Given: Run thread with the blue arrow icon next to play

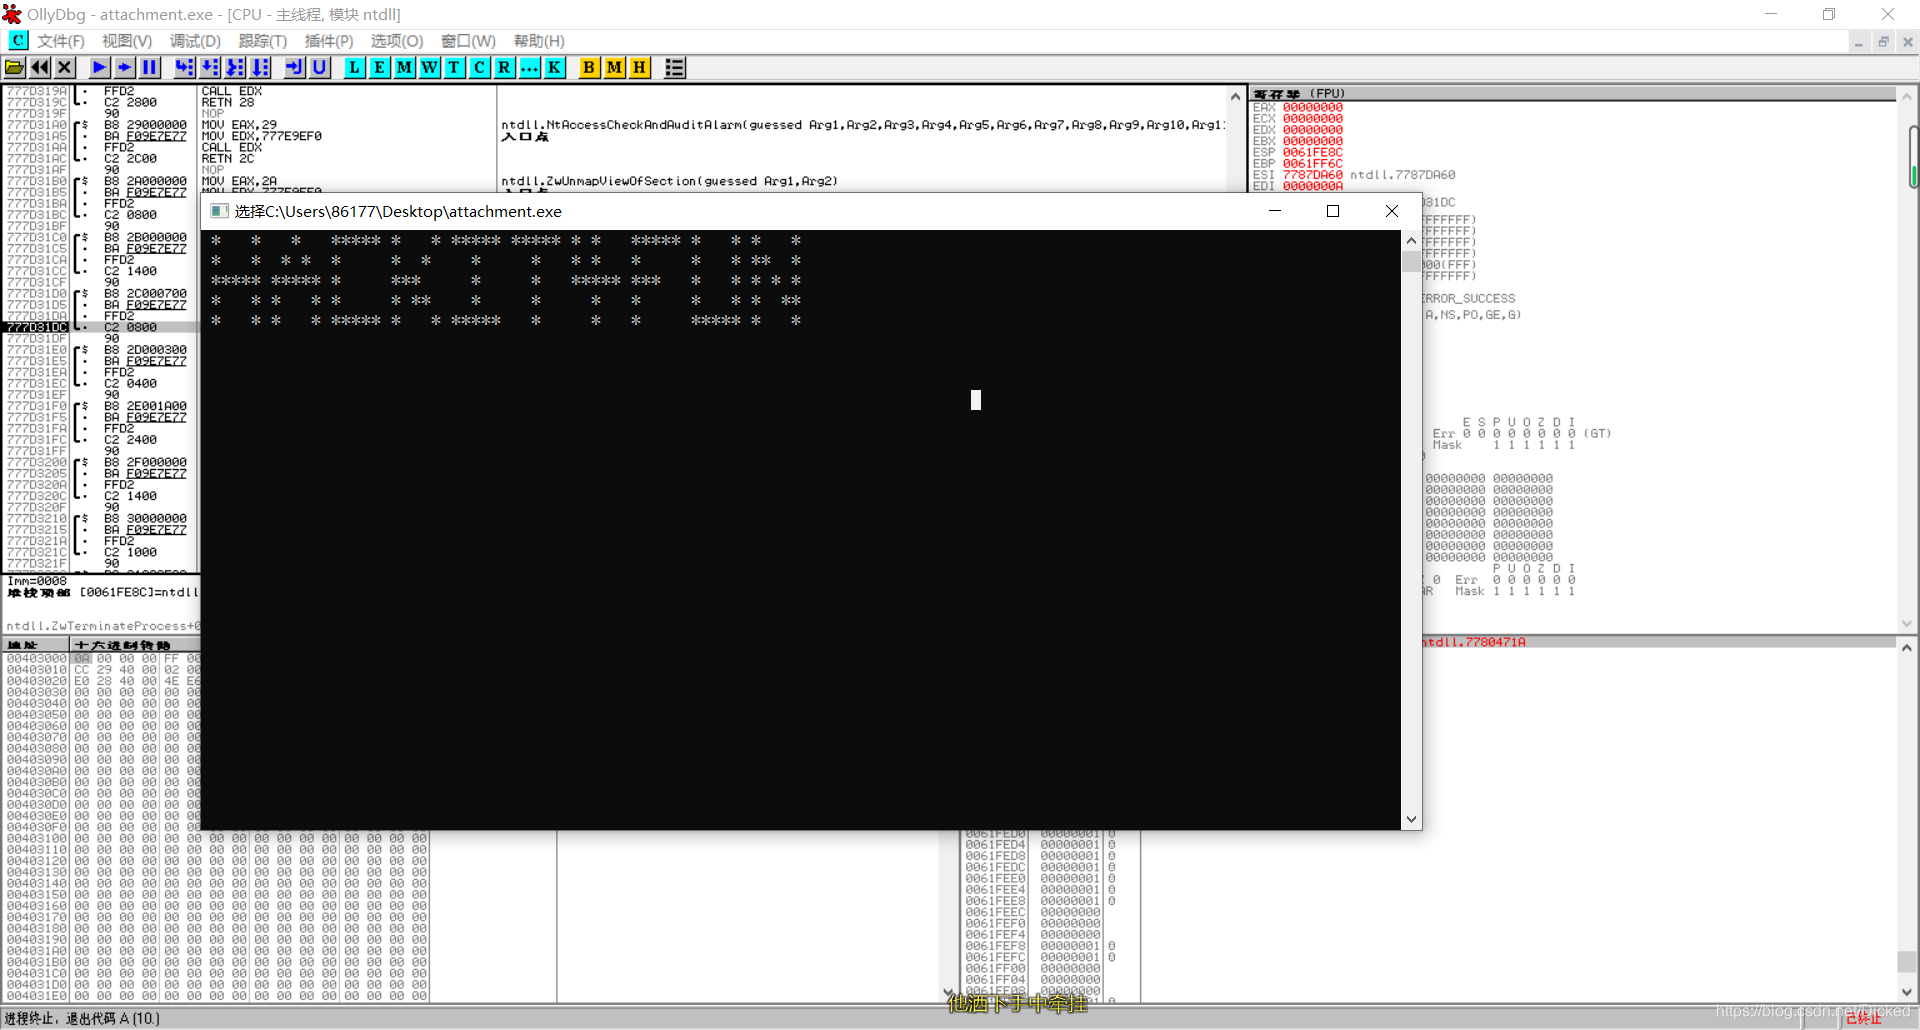Looking at the screenshot, I should click(x=124, y=67).
